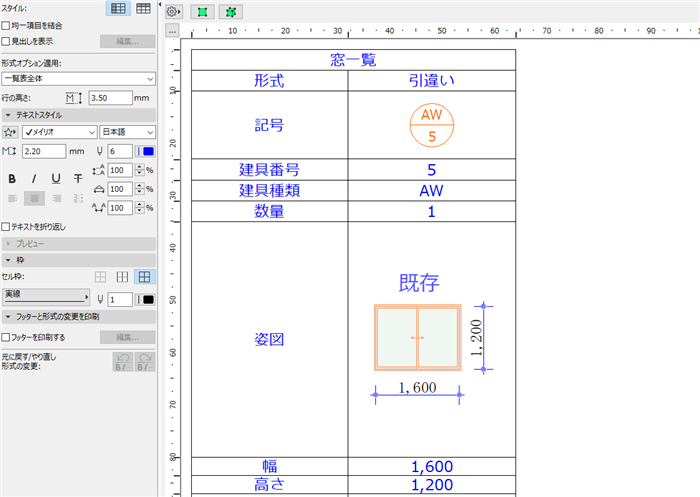Select the 幅 cell

click(x=270, y=467)
